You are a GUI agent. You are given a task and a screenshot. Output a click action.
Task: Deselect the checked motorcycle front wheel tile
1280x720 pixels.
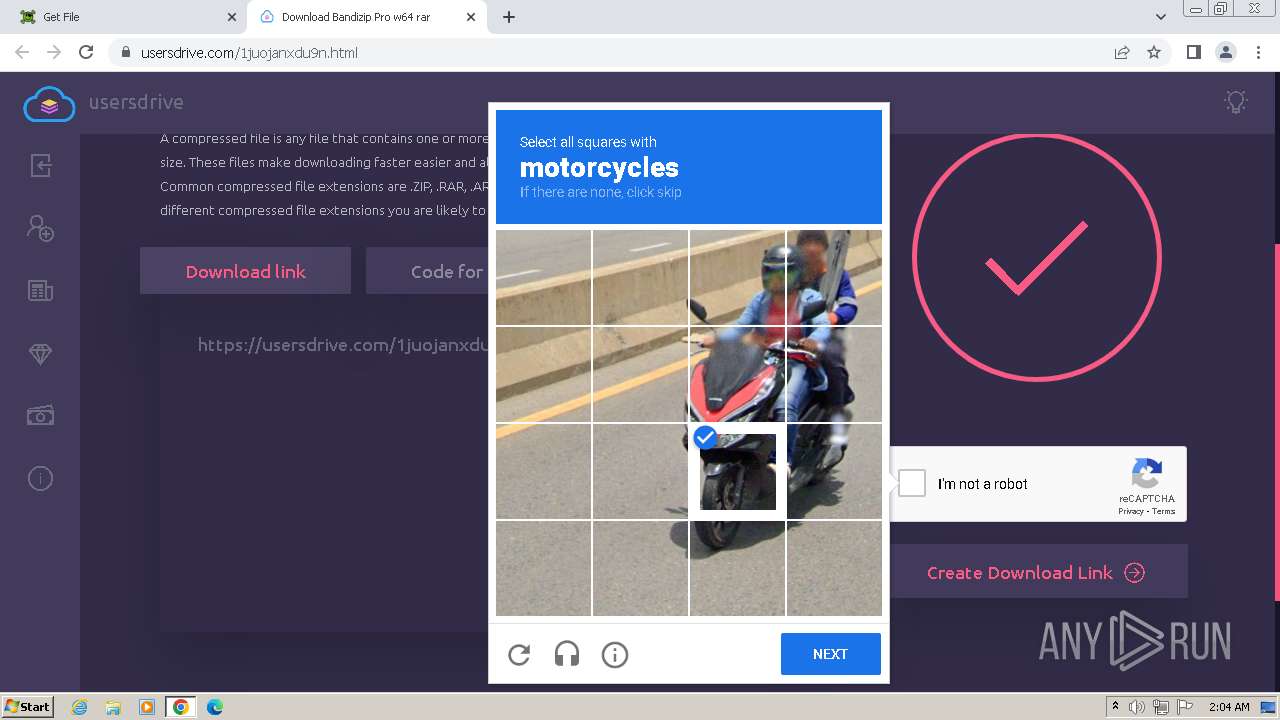[x=738, y=471]
